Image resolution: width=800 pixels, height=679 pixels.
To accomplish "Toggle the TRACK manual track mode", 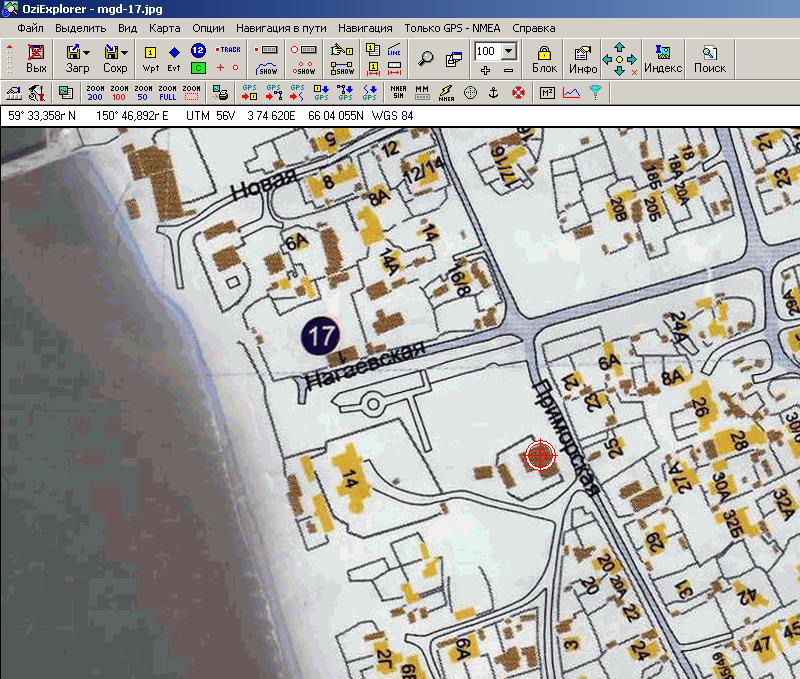I will [x=228, y=49].
